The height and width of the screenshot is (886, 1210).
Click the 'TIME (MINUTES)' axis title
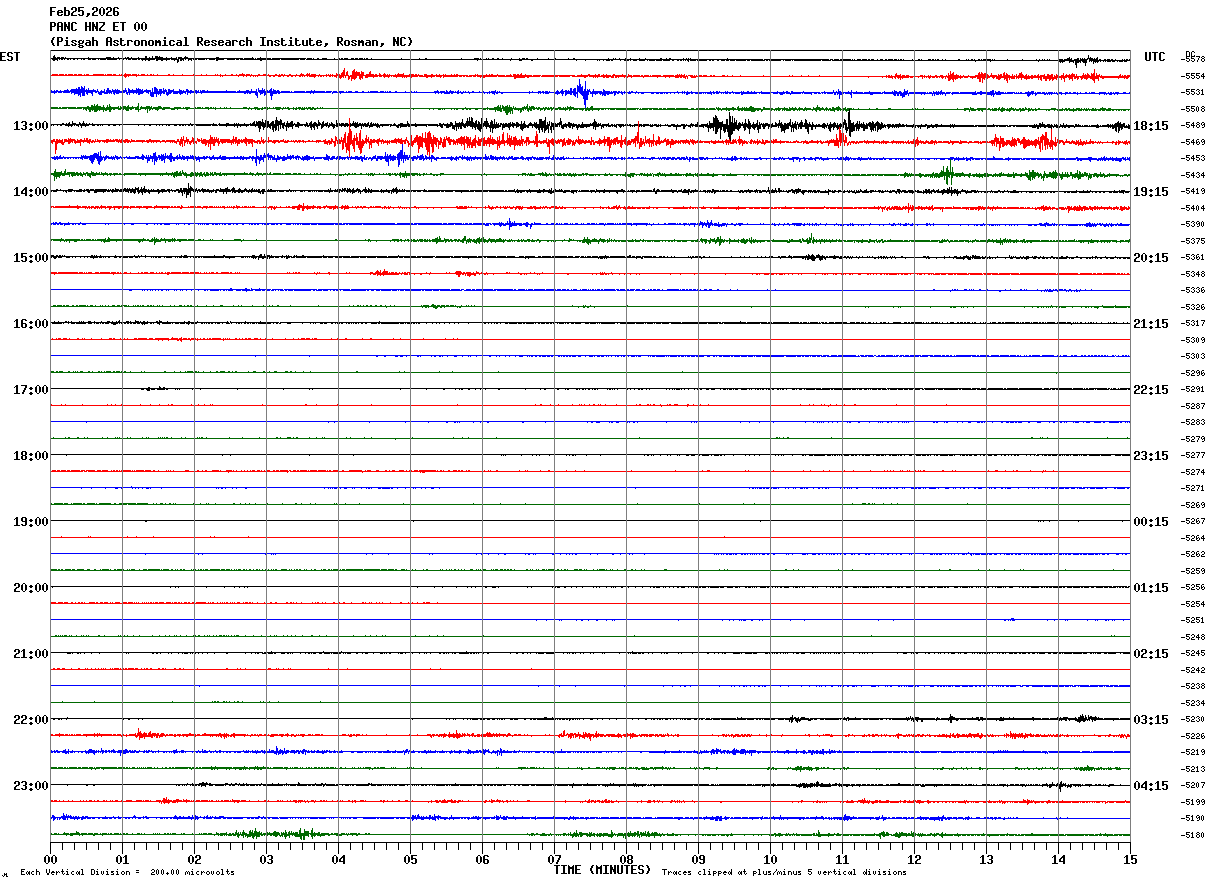tap(602, 870)
